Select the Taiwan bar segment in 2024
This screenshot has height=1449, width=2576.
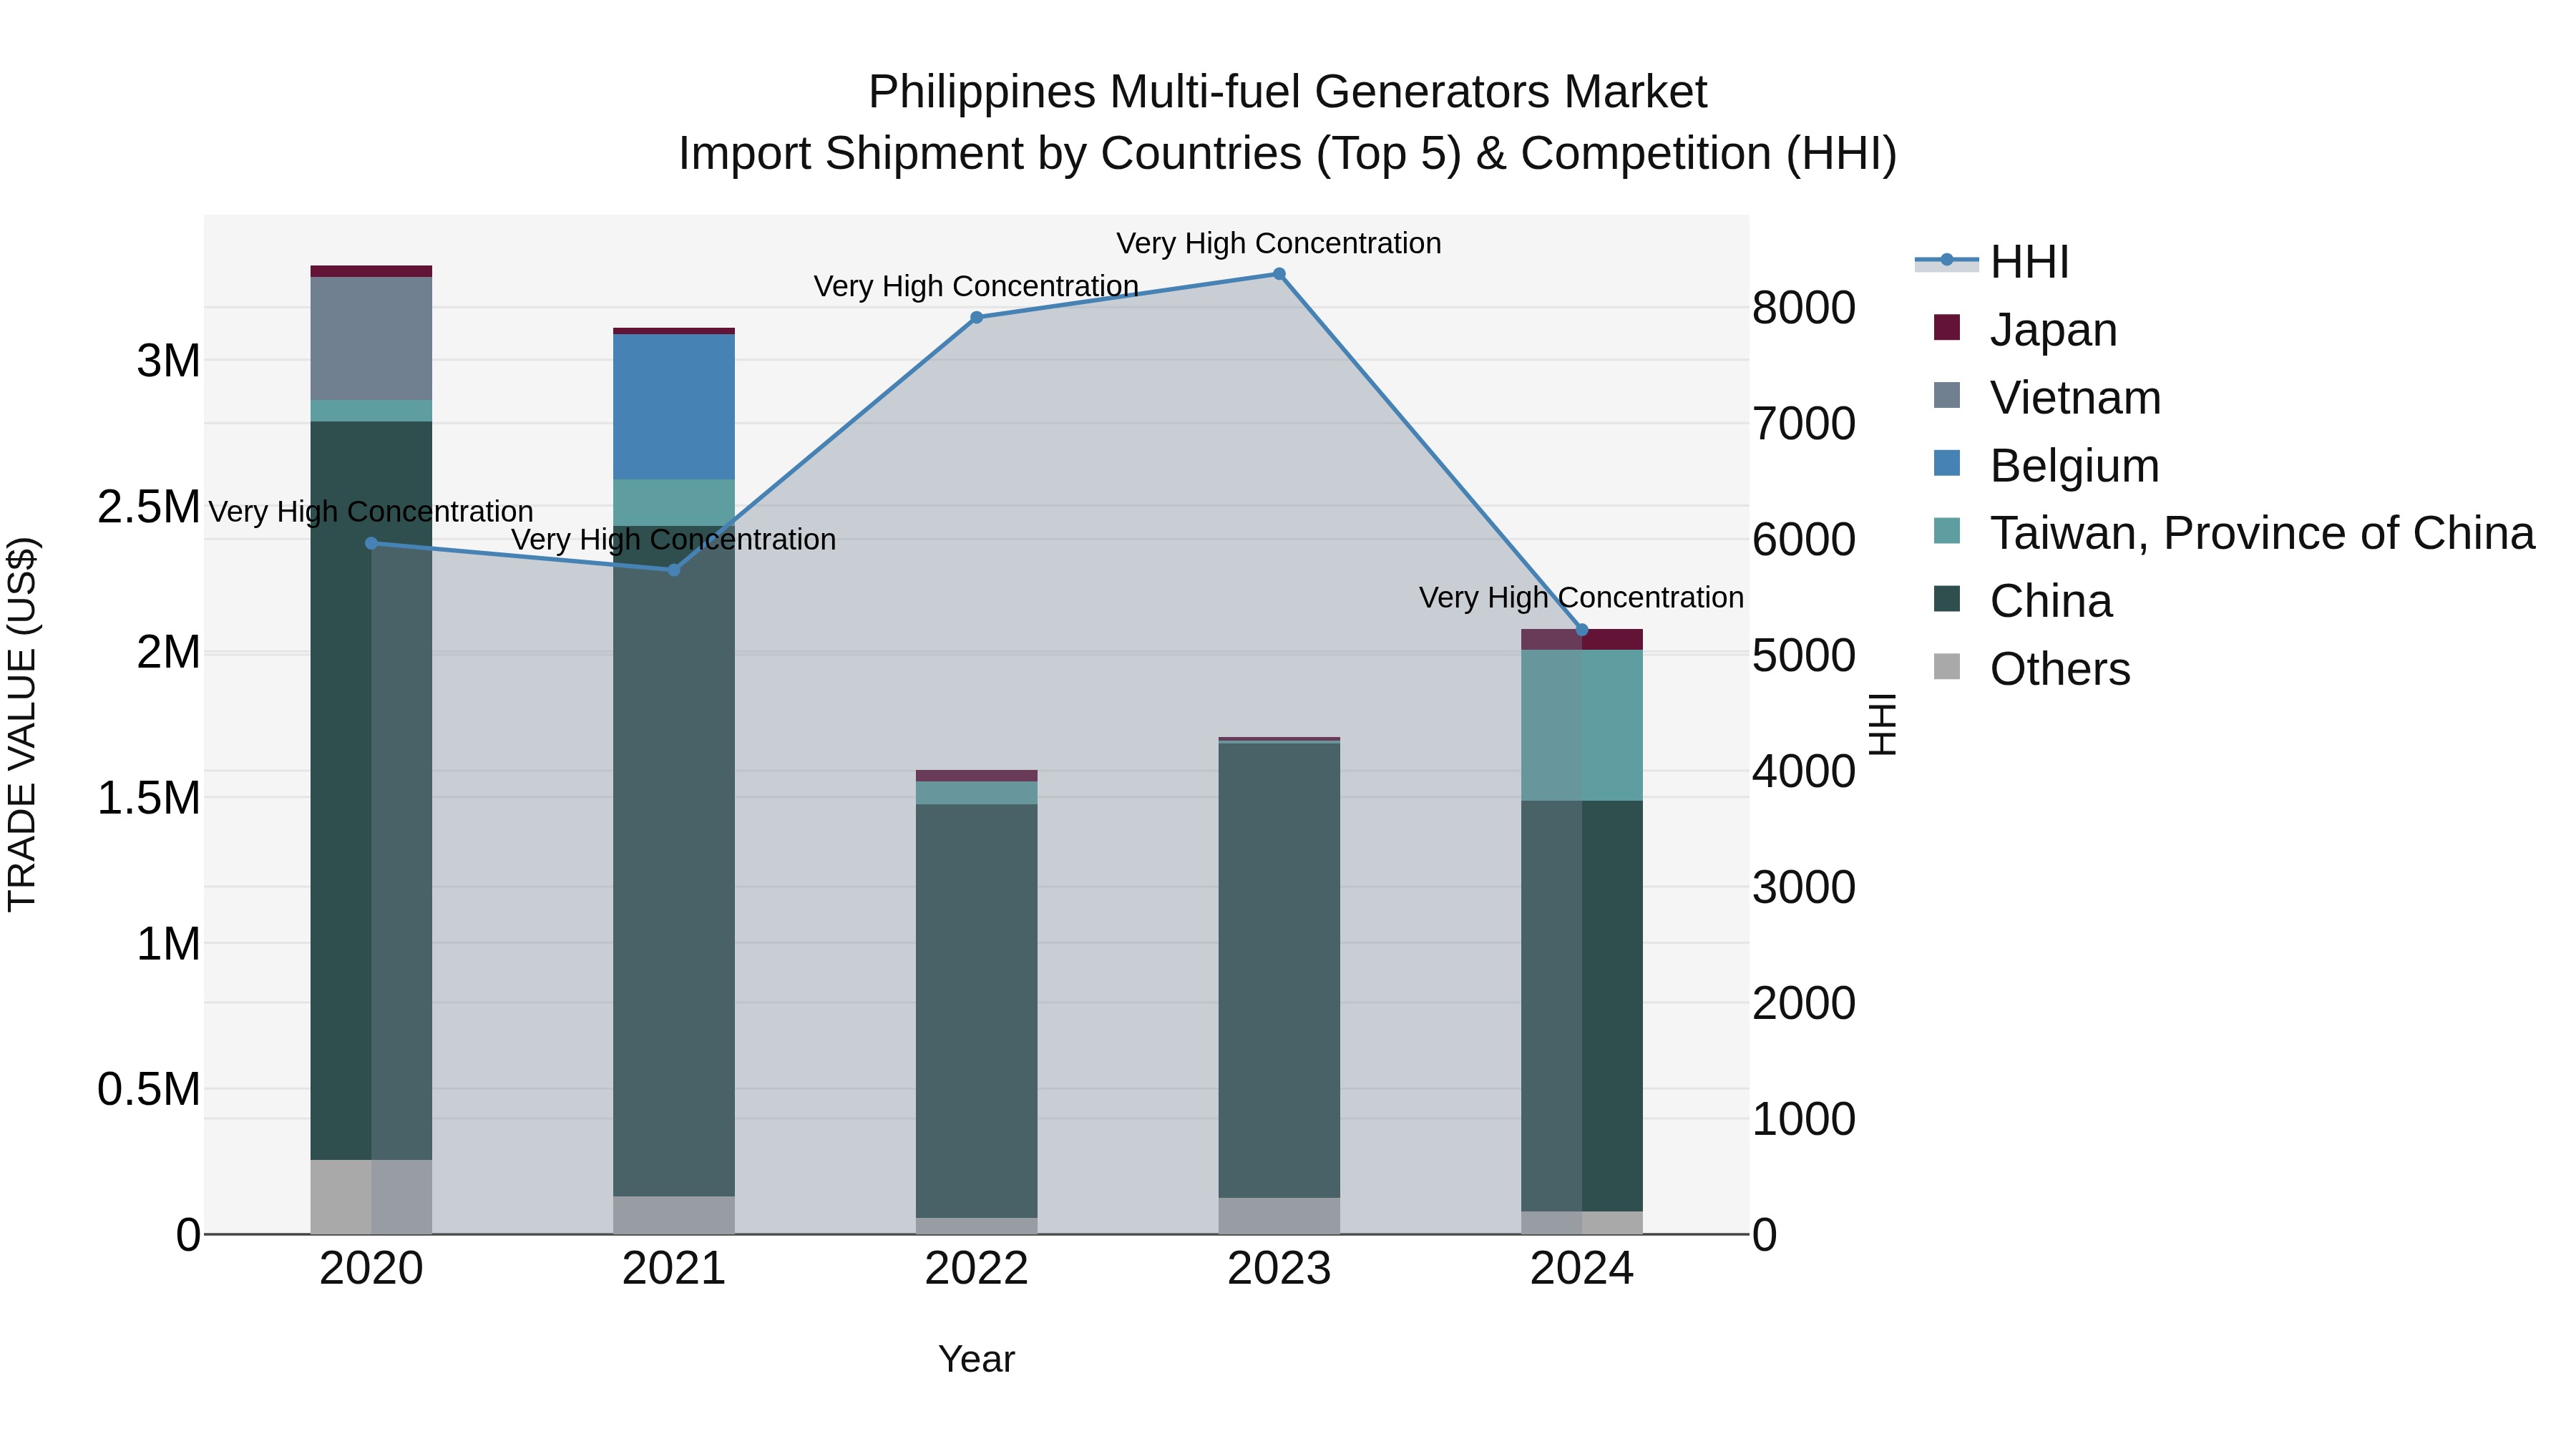point(1582,726)
